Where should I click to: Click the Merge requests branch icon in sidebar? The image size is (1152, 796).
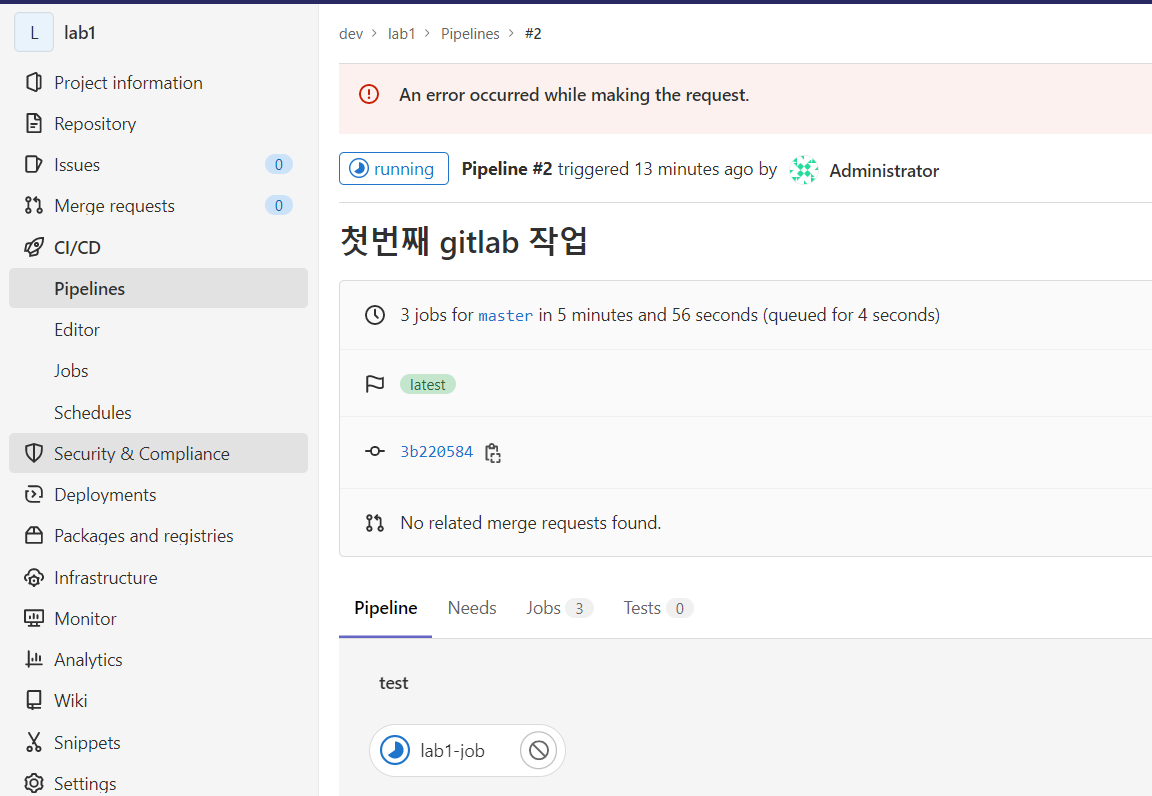[x=34, y=205]
